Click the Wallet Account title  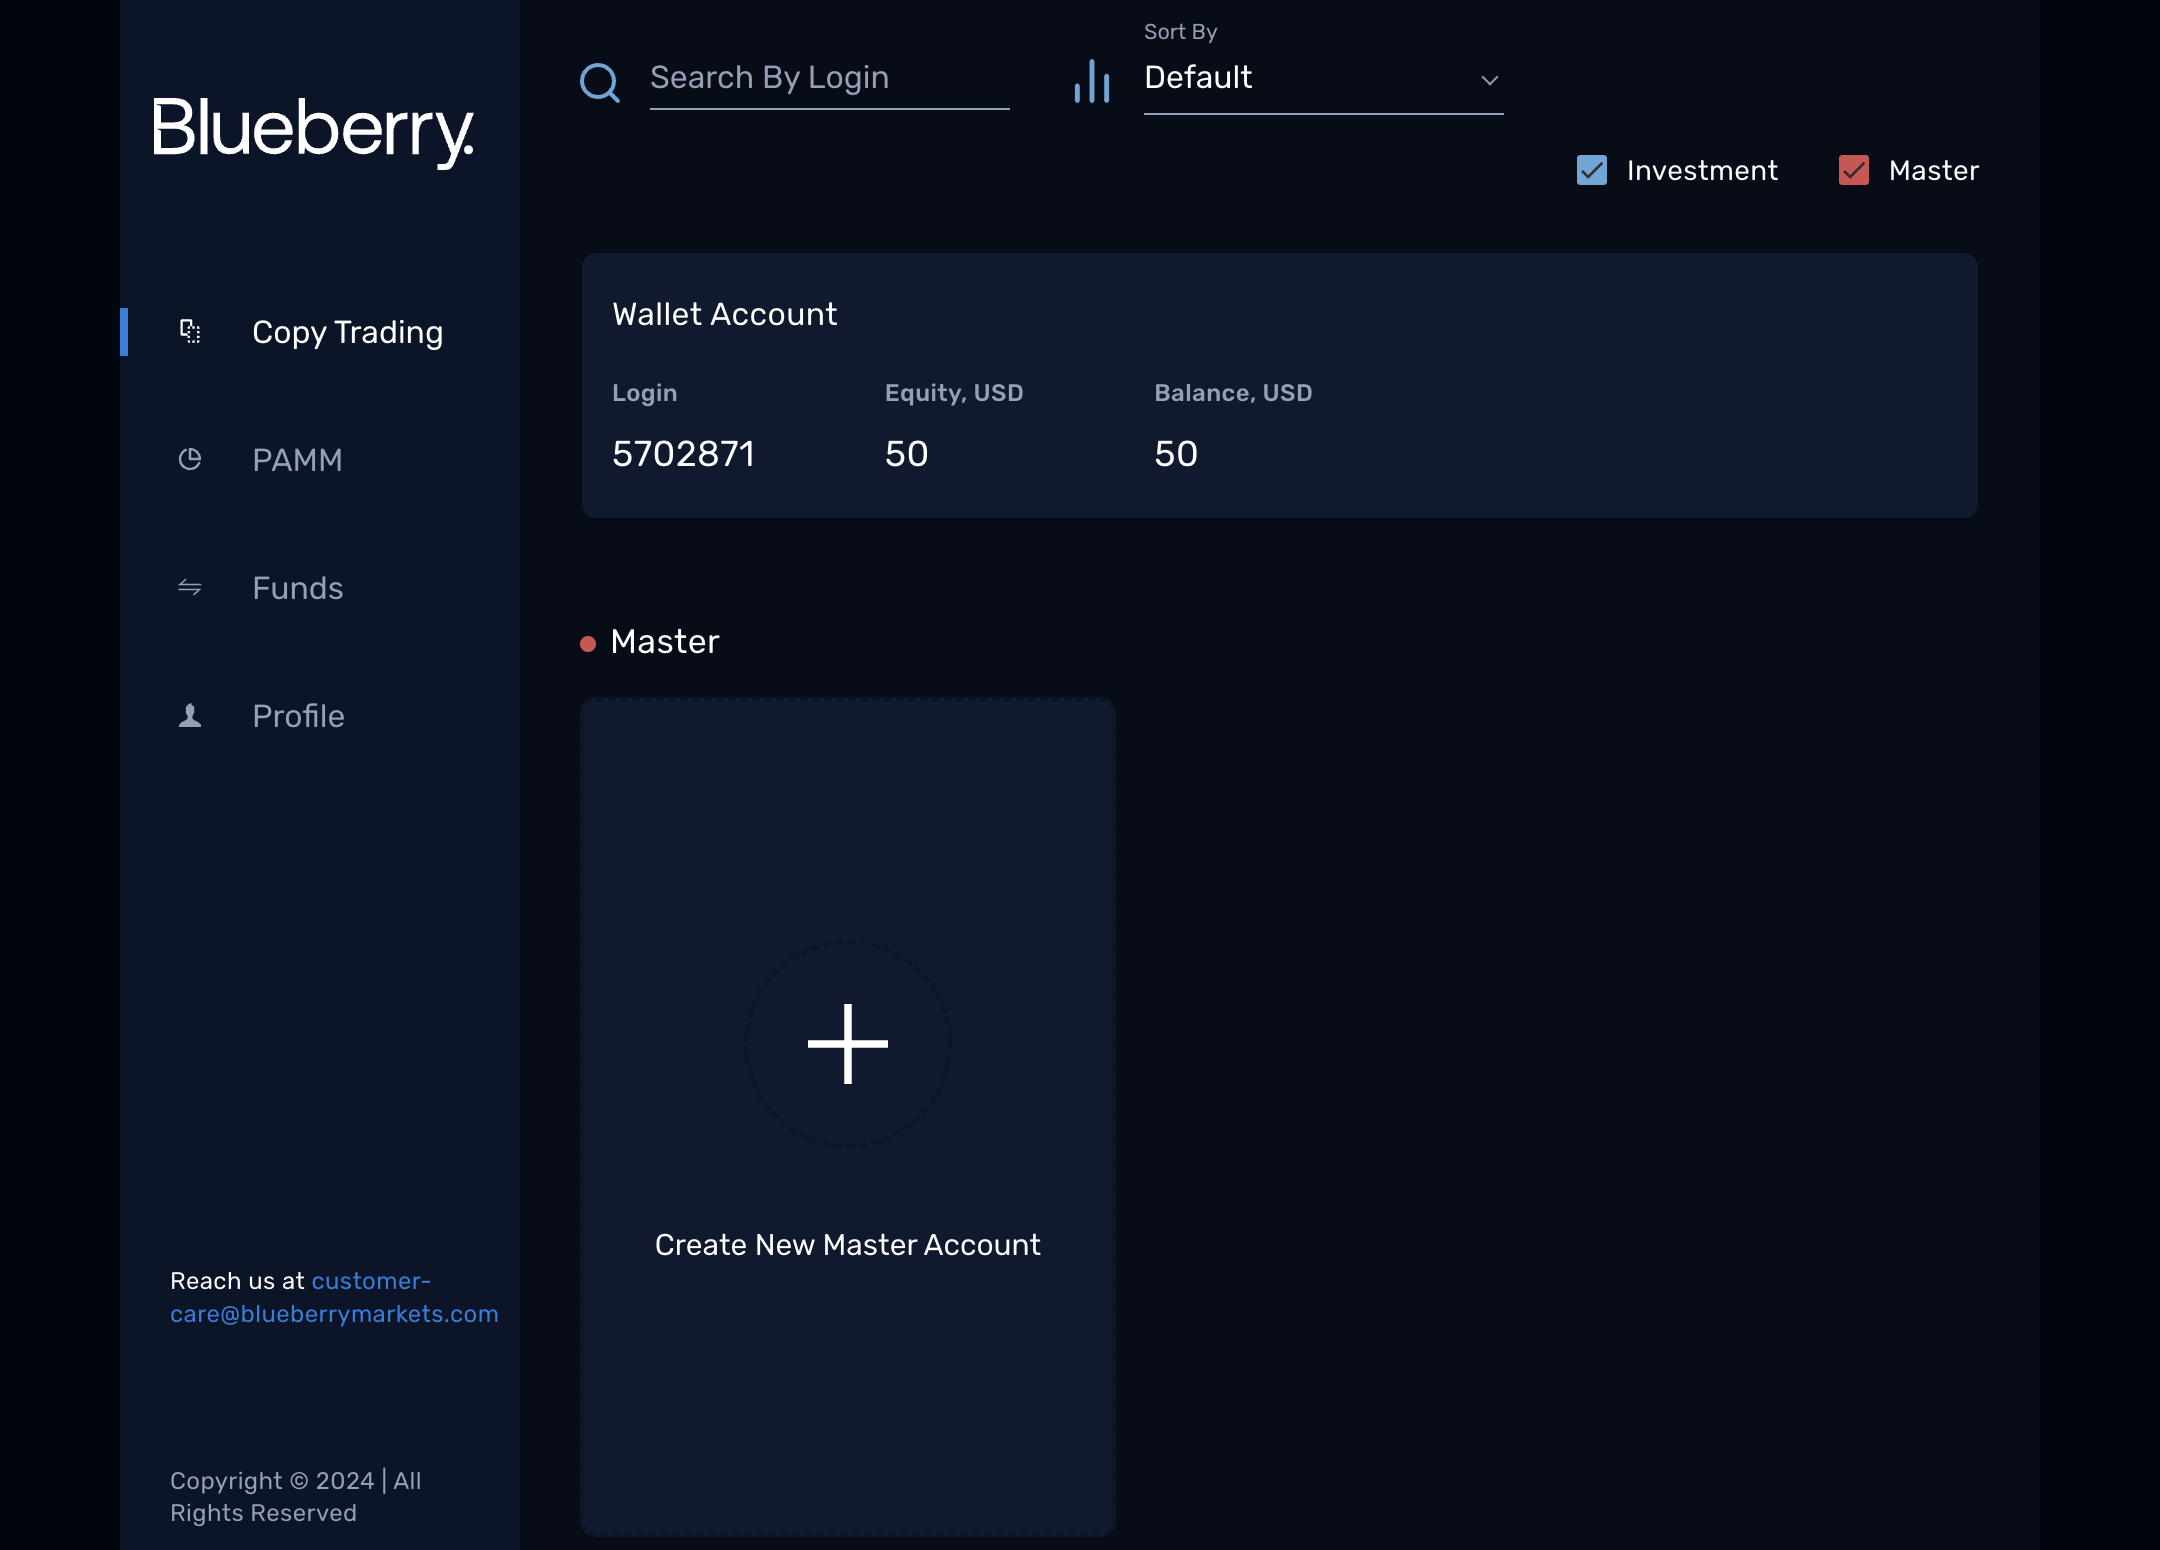pyautogui.click(x=725, y=315)
